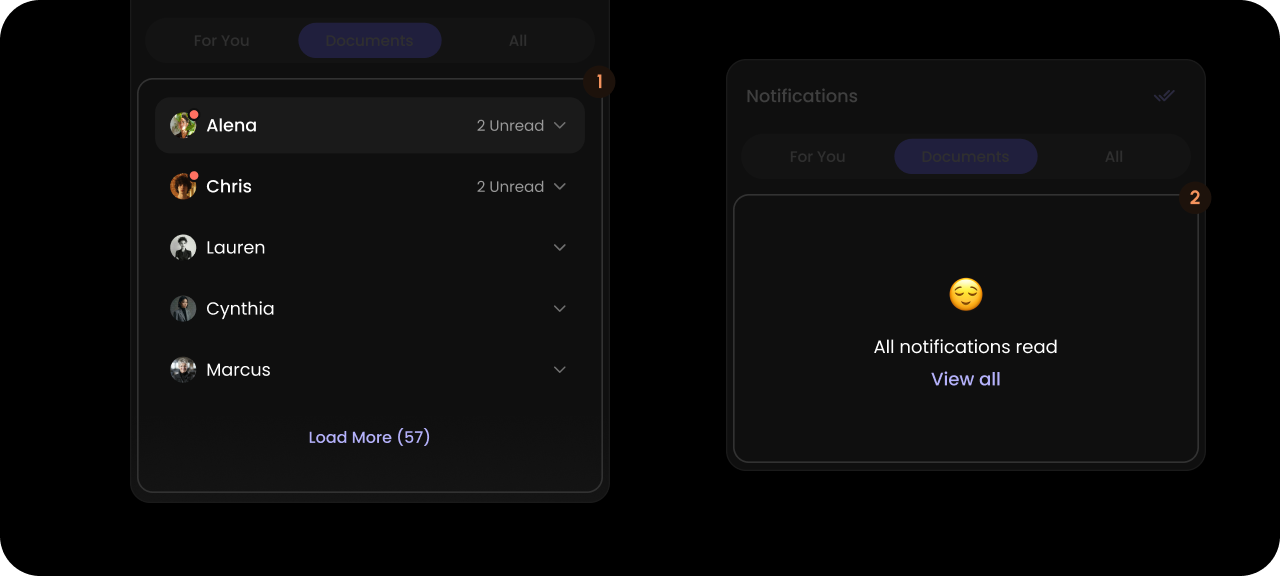The image size is (1280, 576).
Task: Click the orange number 1 annotation badge
Action: click(x=599, y=82)
